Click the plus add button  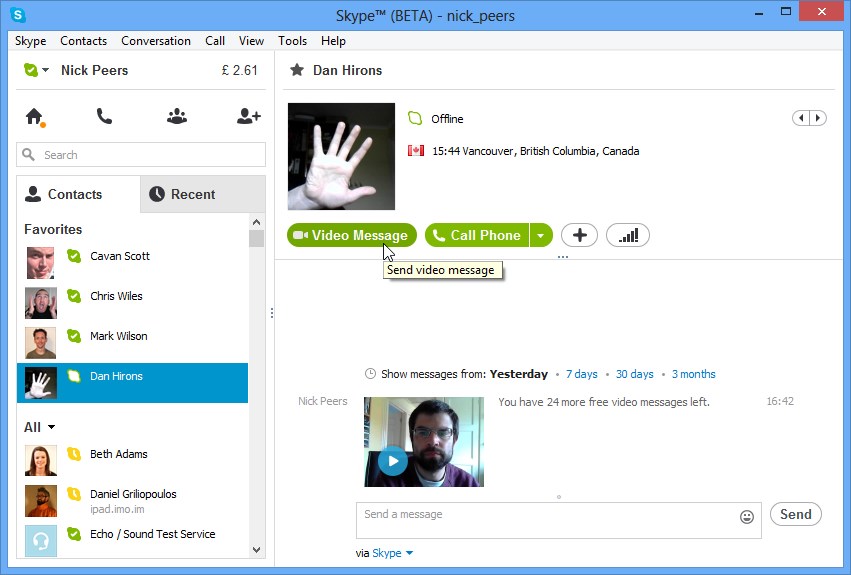(579, 235)
